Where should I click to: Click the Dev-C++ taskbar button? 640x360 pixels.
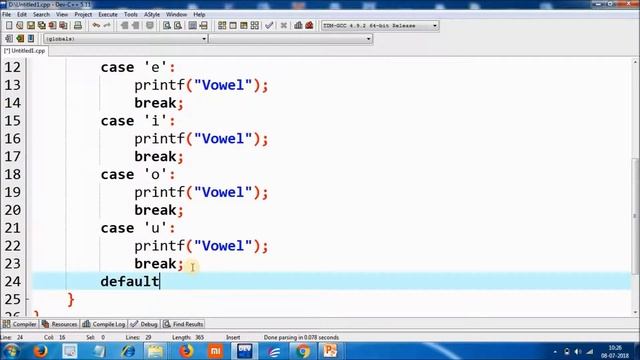244,351
